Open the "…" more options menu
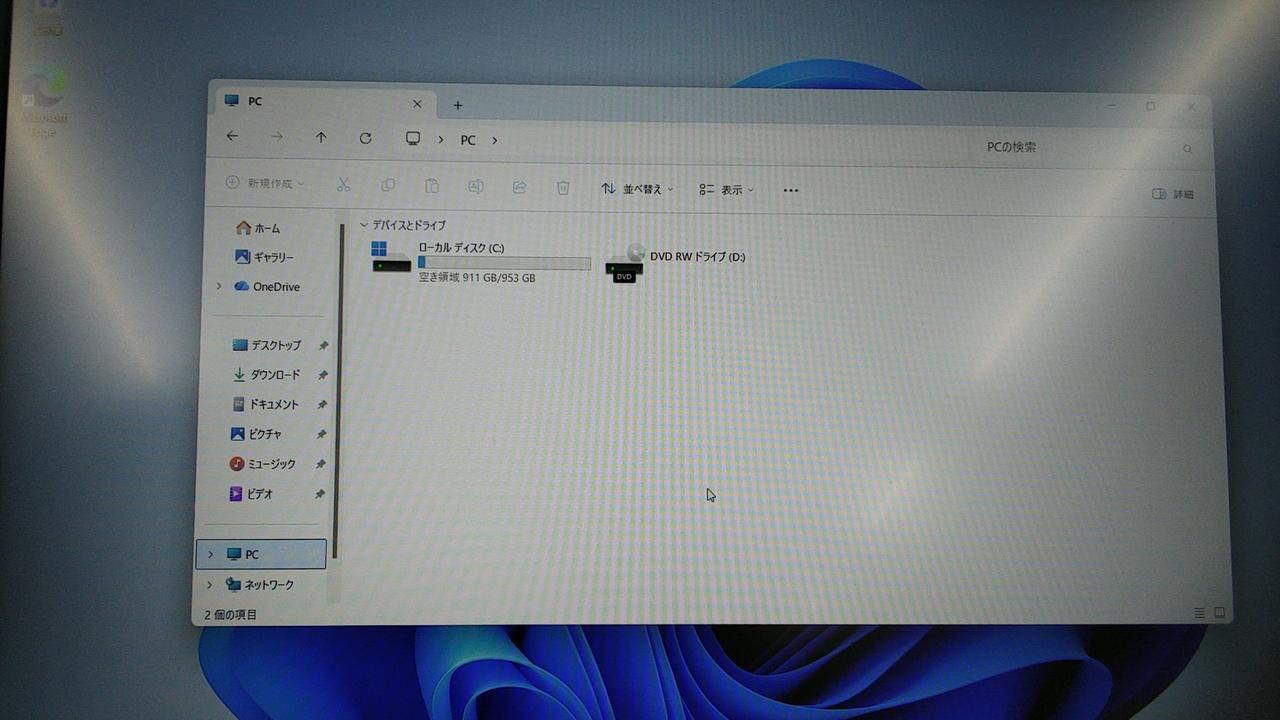 (x=790, y=190)
